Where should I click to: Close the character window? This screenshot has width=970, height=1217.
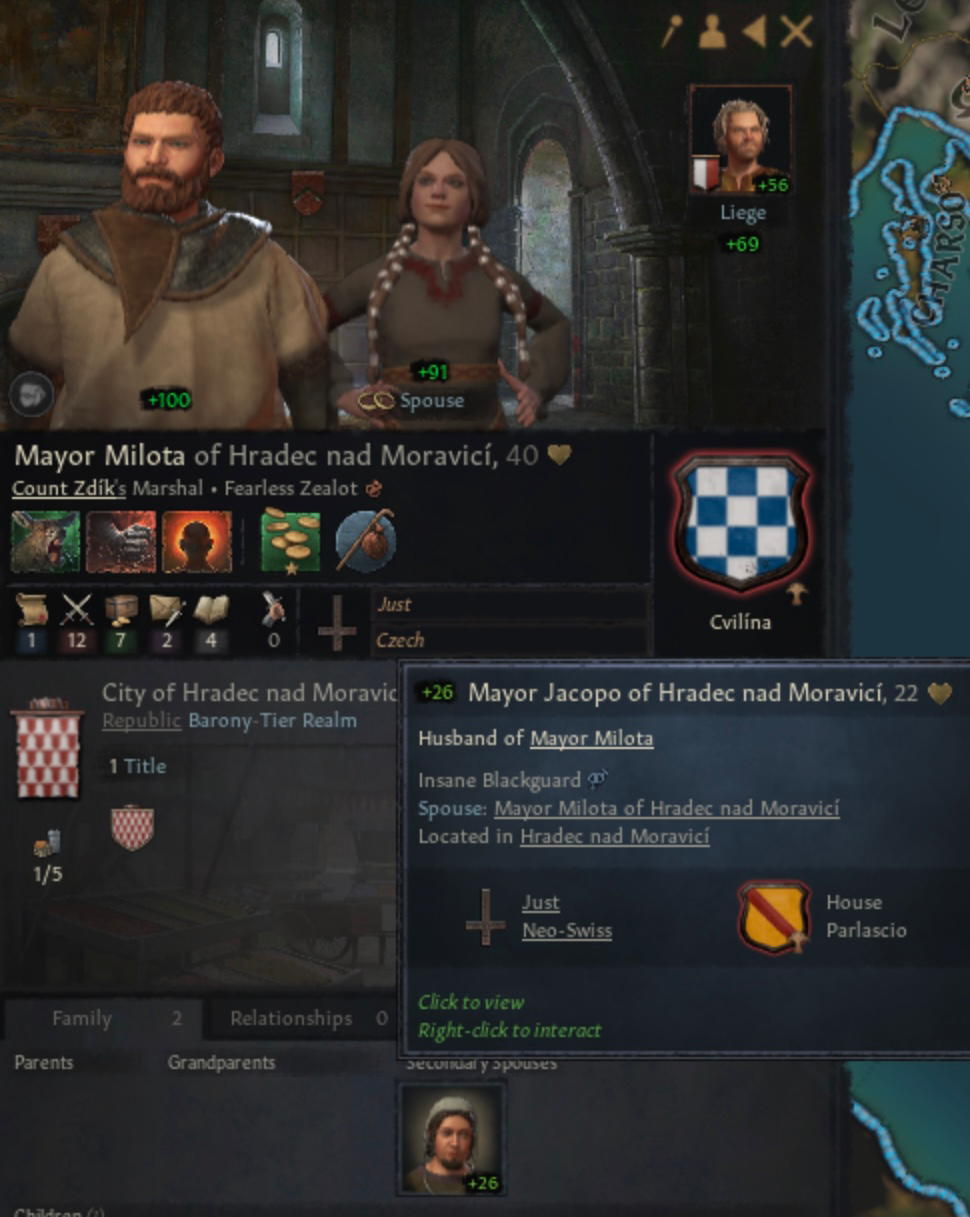(x=796, y=32)
